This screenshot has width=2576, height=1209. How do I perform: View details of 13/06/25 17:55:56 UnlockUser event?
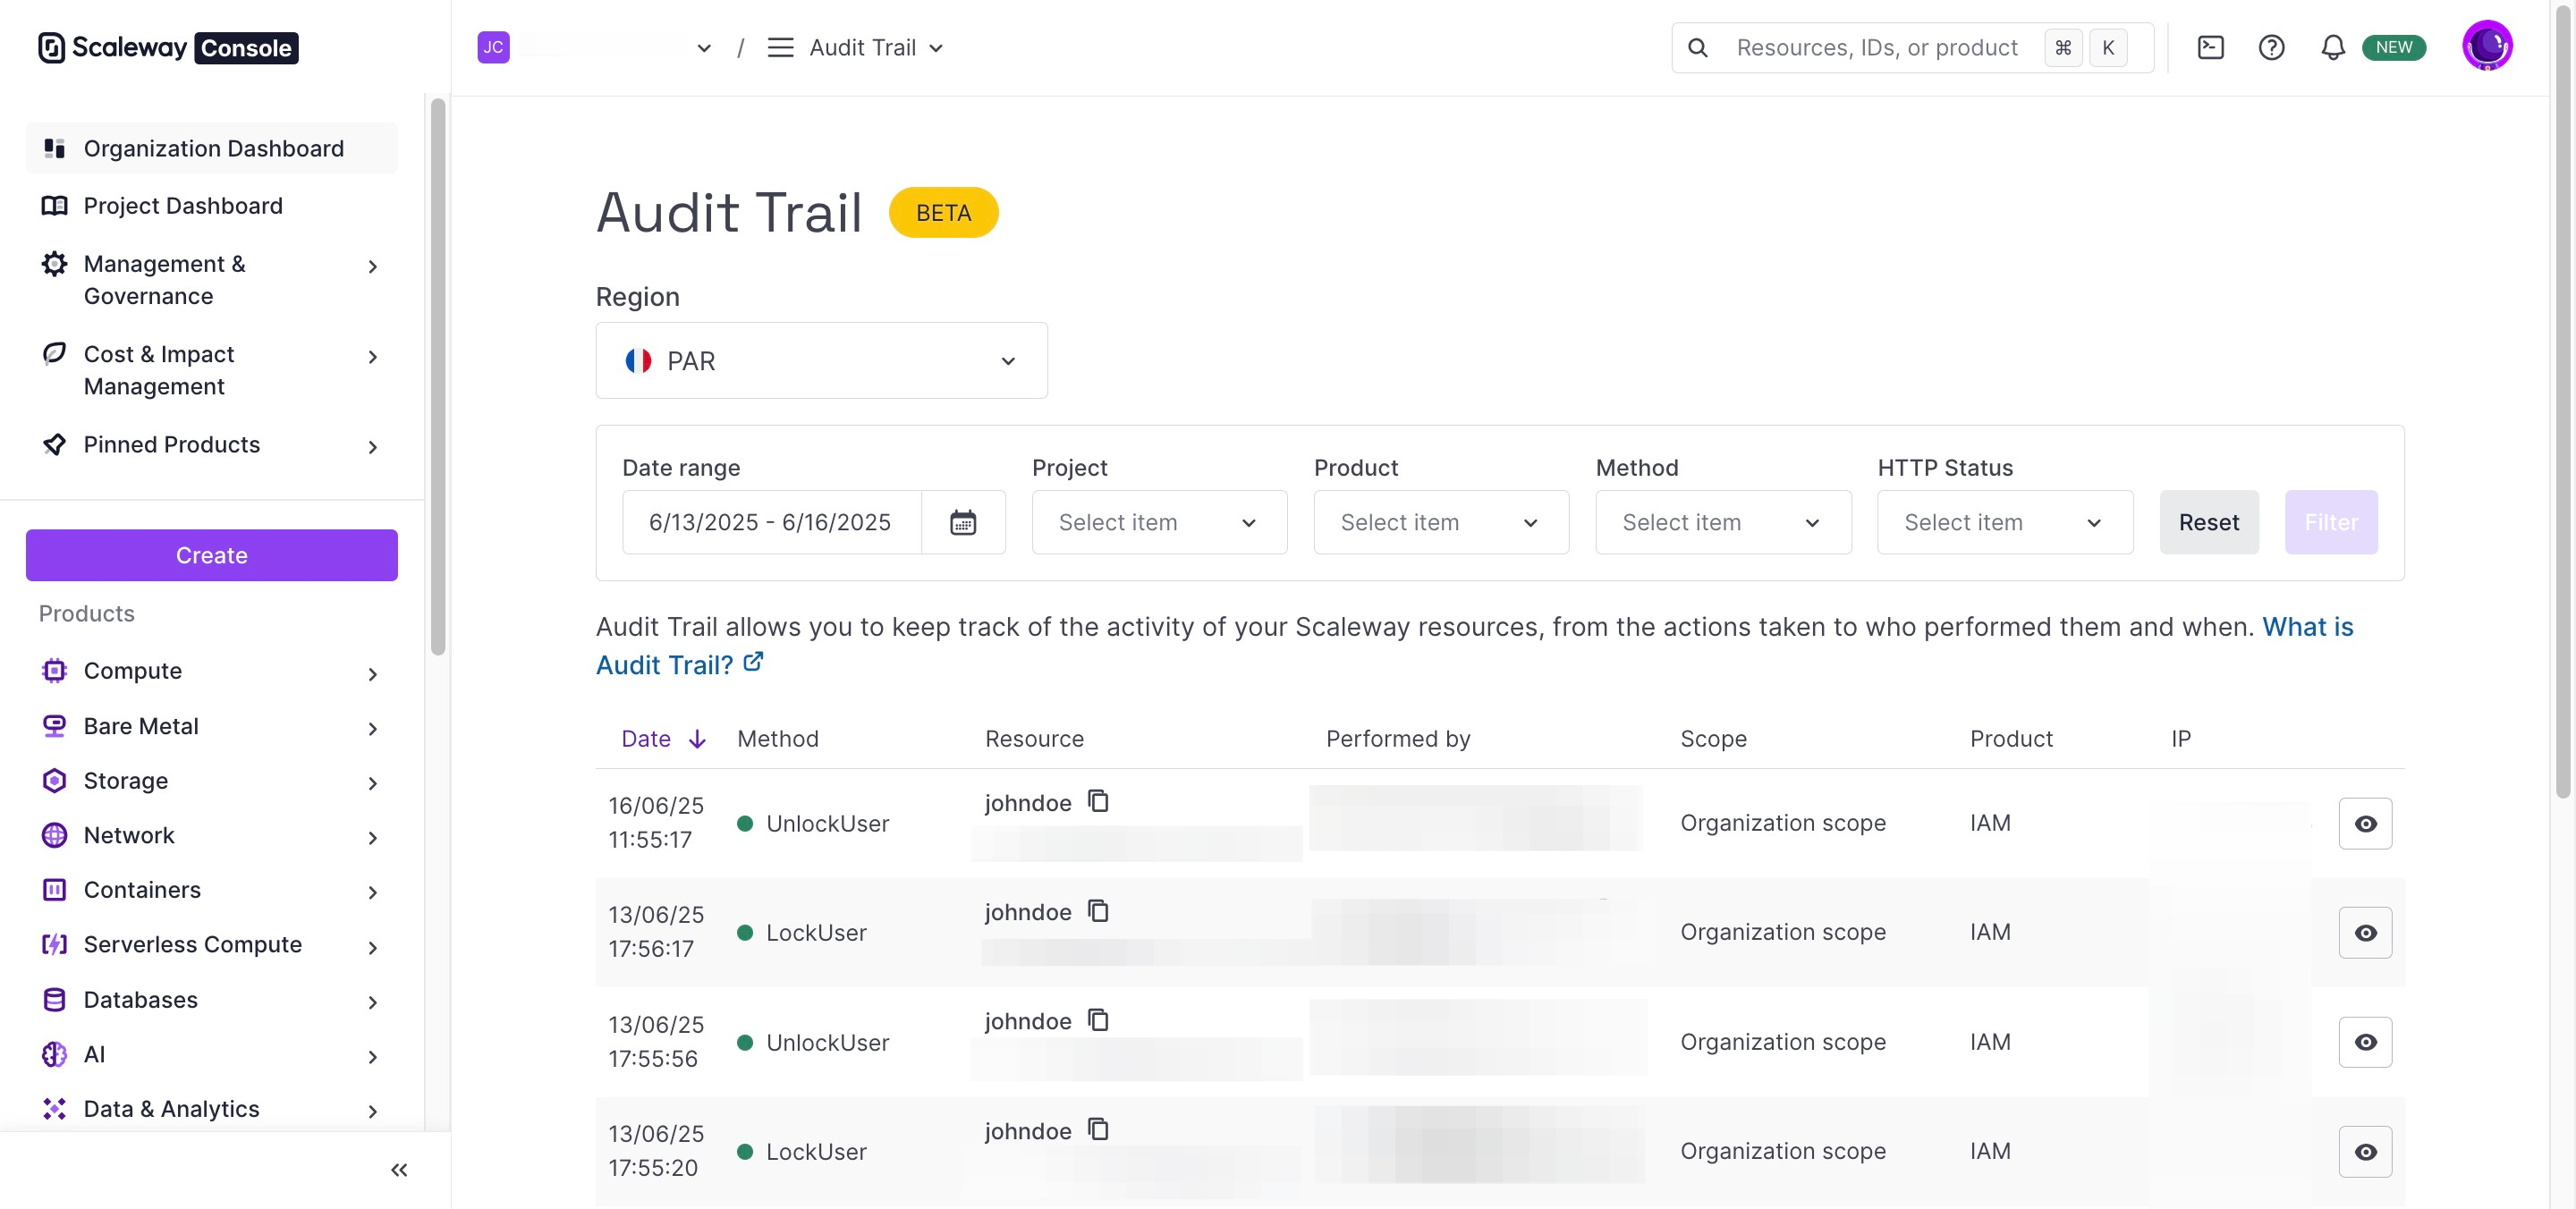pos(2364,1042)
